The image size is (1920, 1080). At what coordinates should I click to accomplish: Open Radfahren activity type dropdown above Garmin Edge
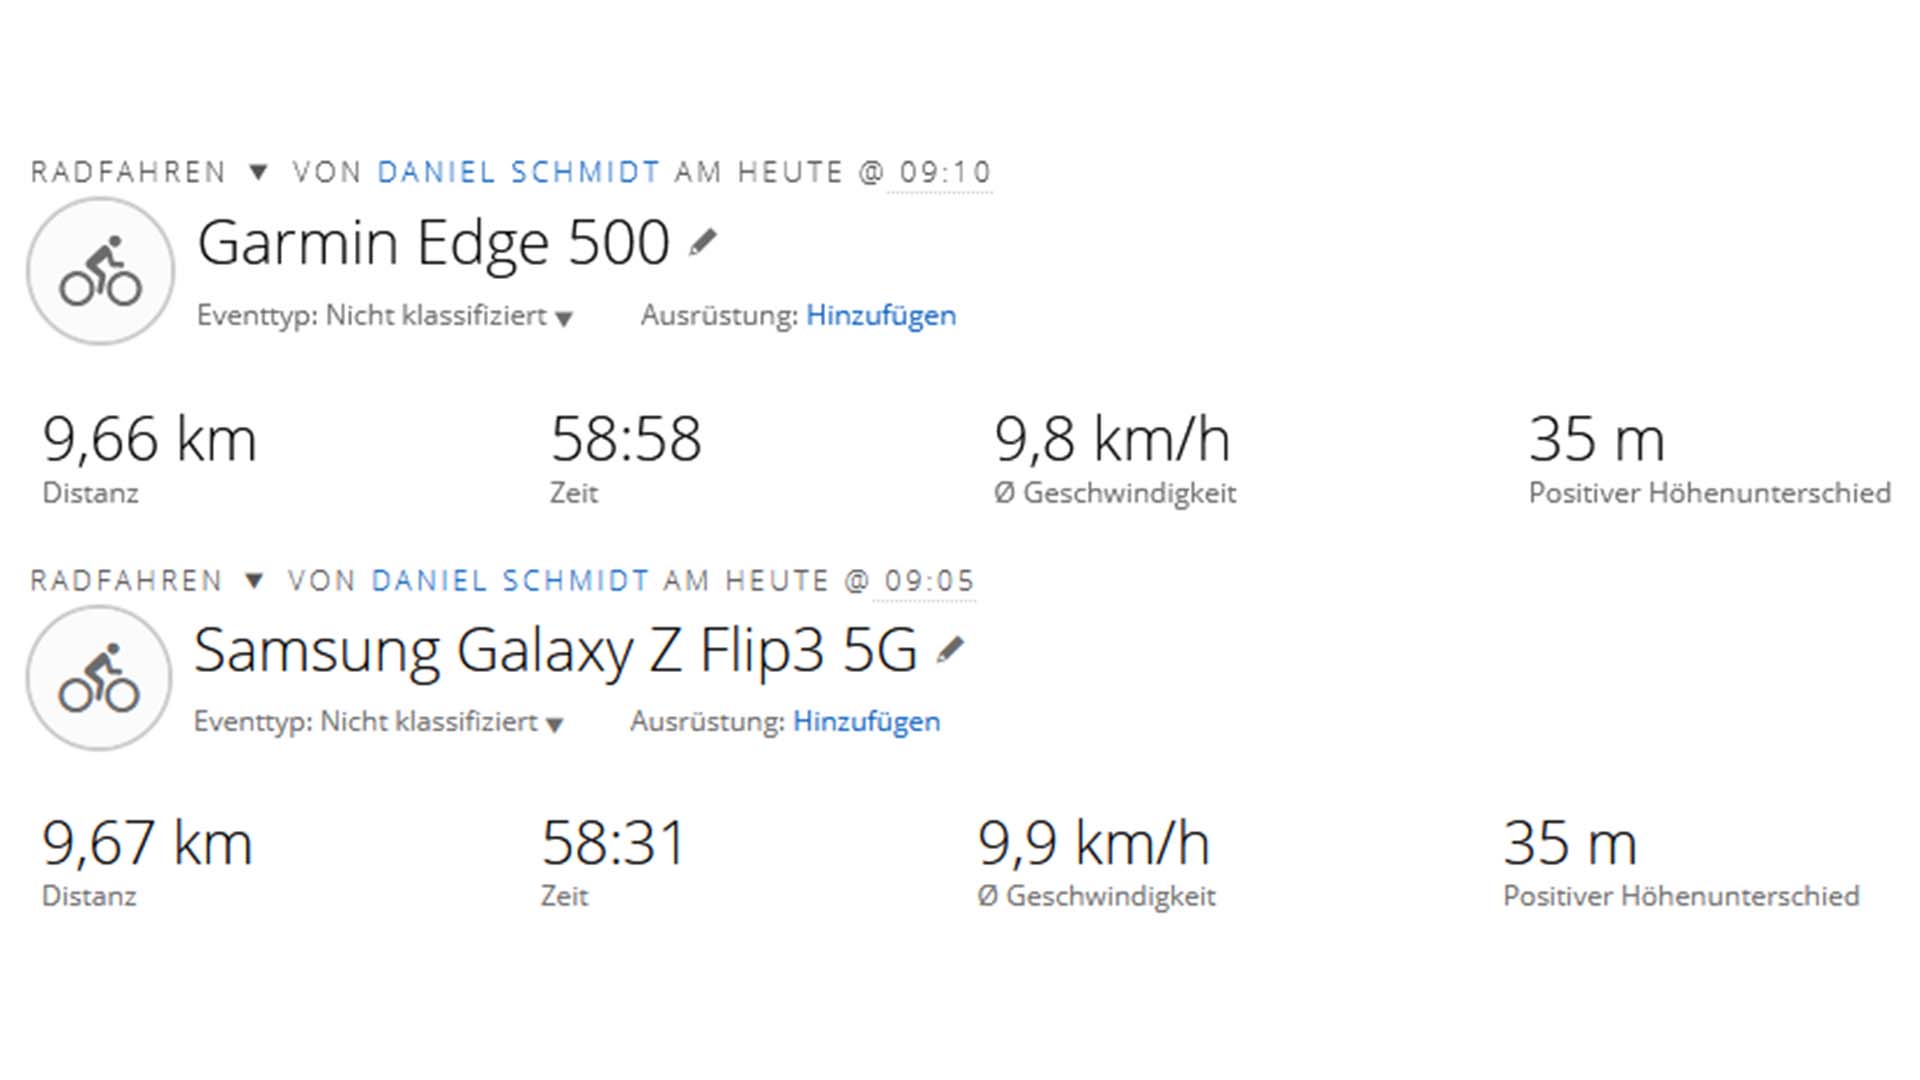(258, 172)
